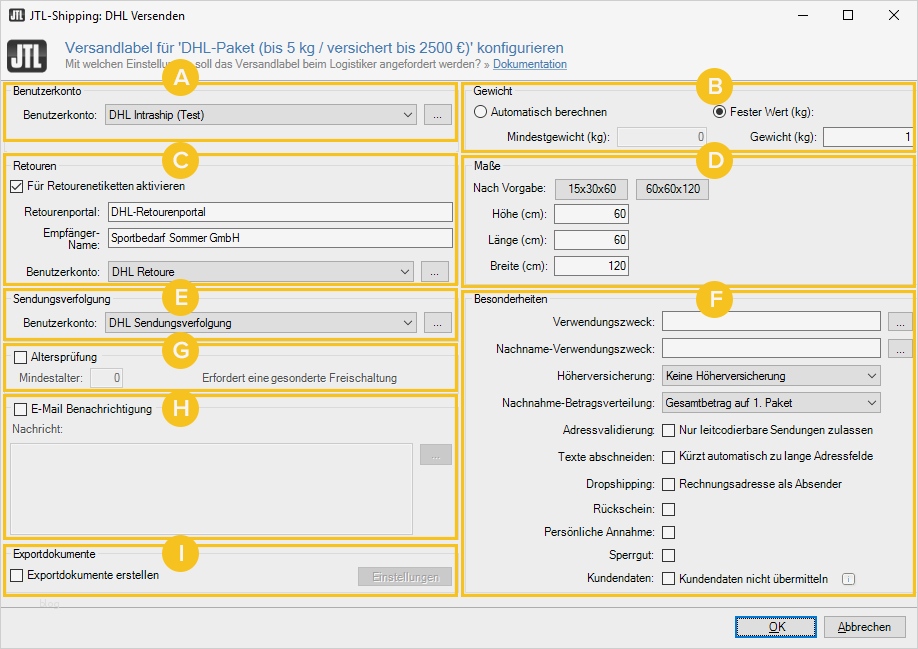The width and height of the screenshot is (918, 649).
Task: Click the info icon beside Kundendaten nicht übermitteln
Action: click(x=848, y=579)
